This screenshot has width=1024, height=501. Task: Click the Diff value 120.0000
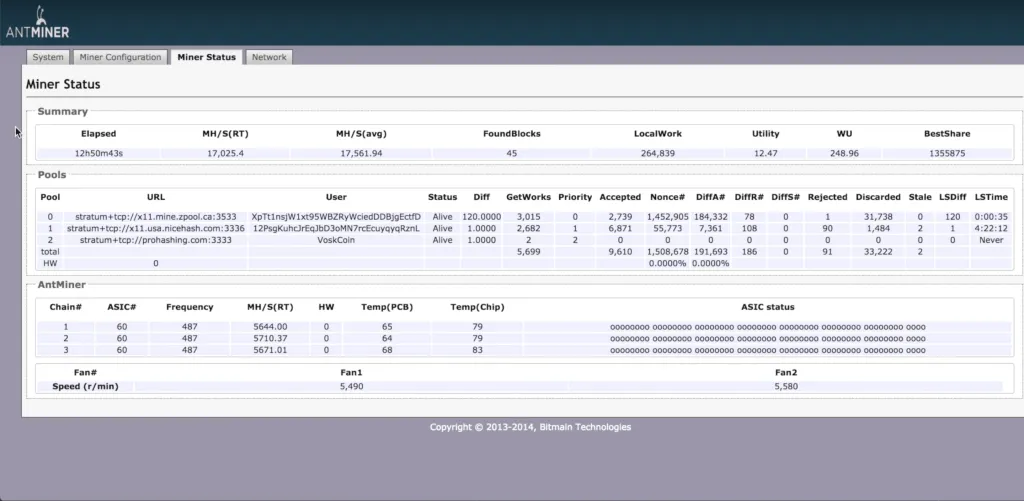(x=481, y=217)
